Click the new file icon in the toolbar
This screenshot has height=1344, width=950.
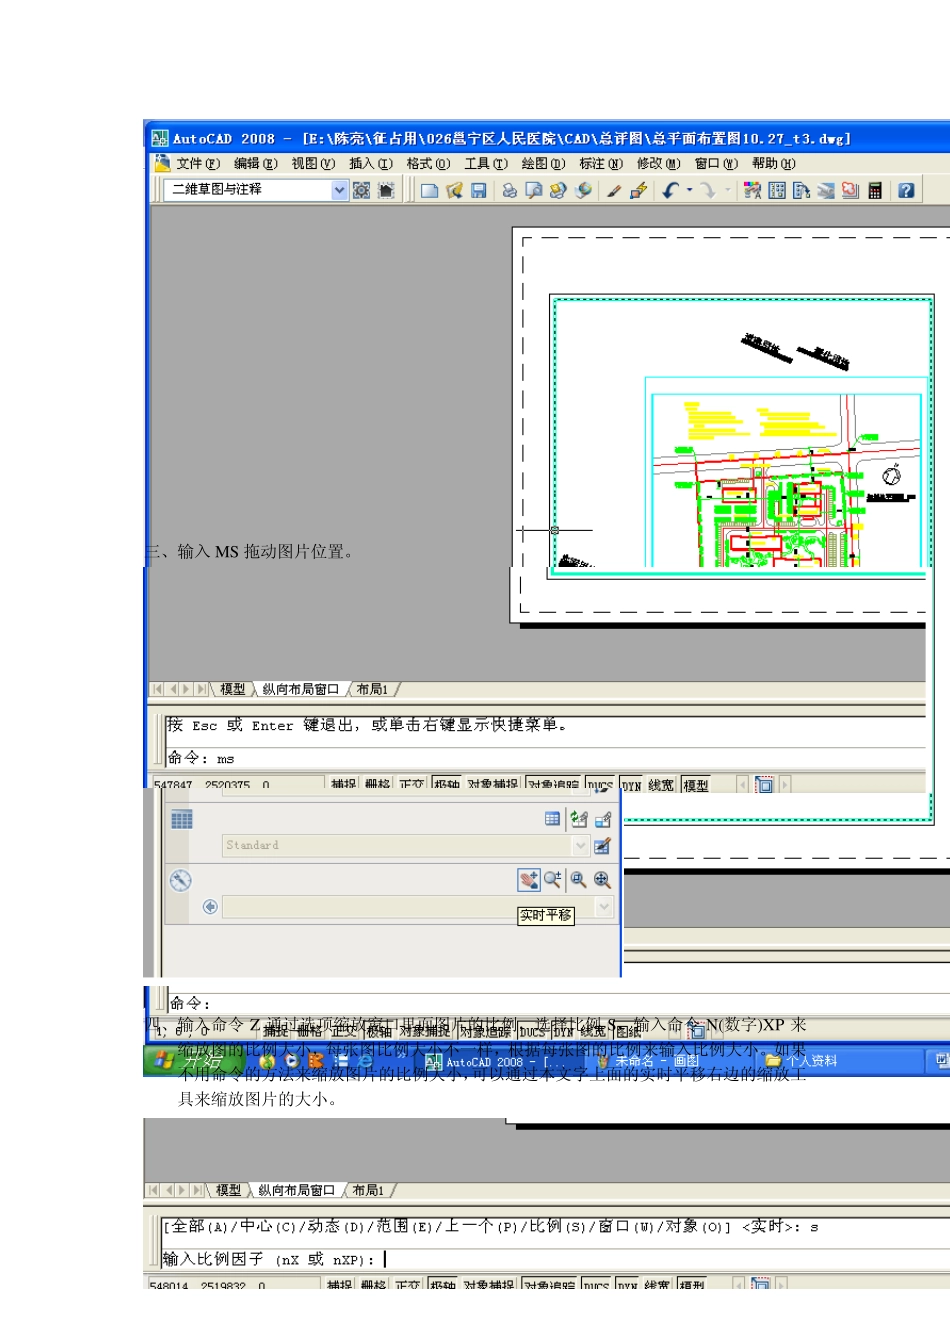[x=429, y=190]
